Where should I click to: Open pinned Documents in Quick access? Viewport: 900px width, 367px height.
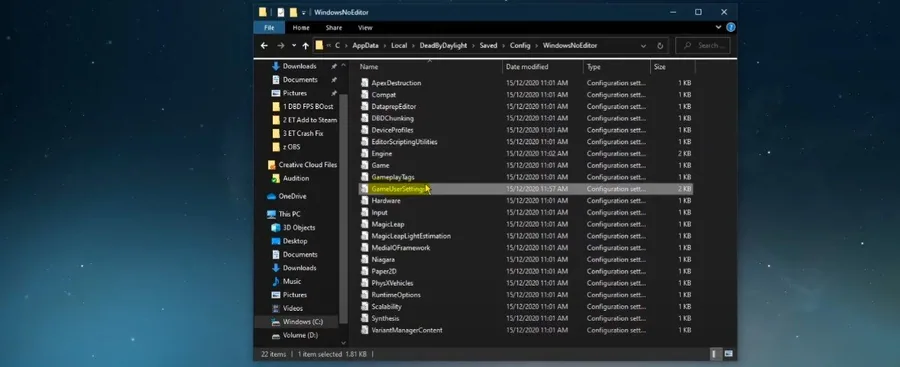point(300,80)
